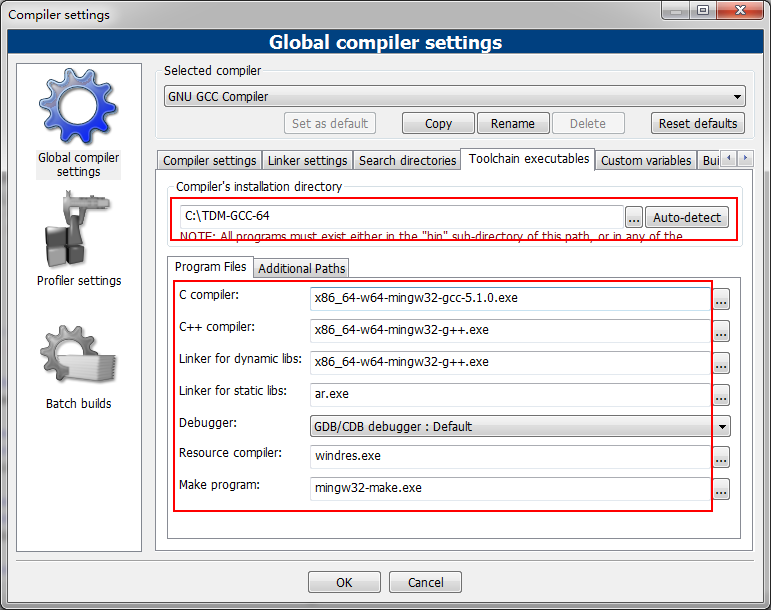Viewport: 771px width, 610px height.
Task: Browse for dynamic libs linker executable
Action: pos(721,363)
